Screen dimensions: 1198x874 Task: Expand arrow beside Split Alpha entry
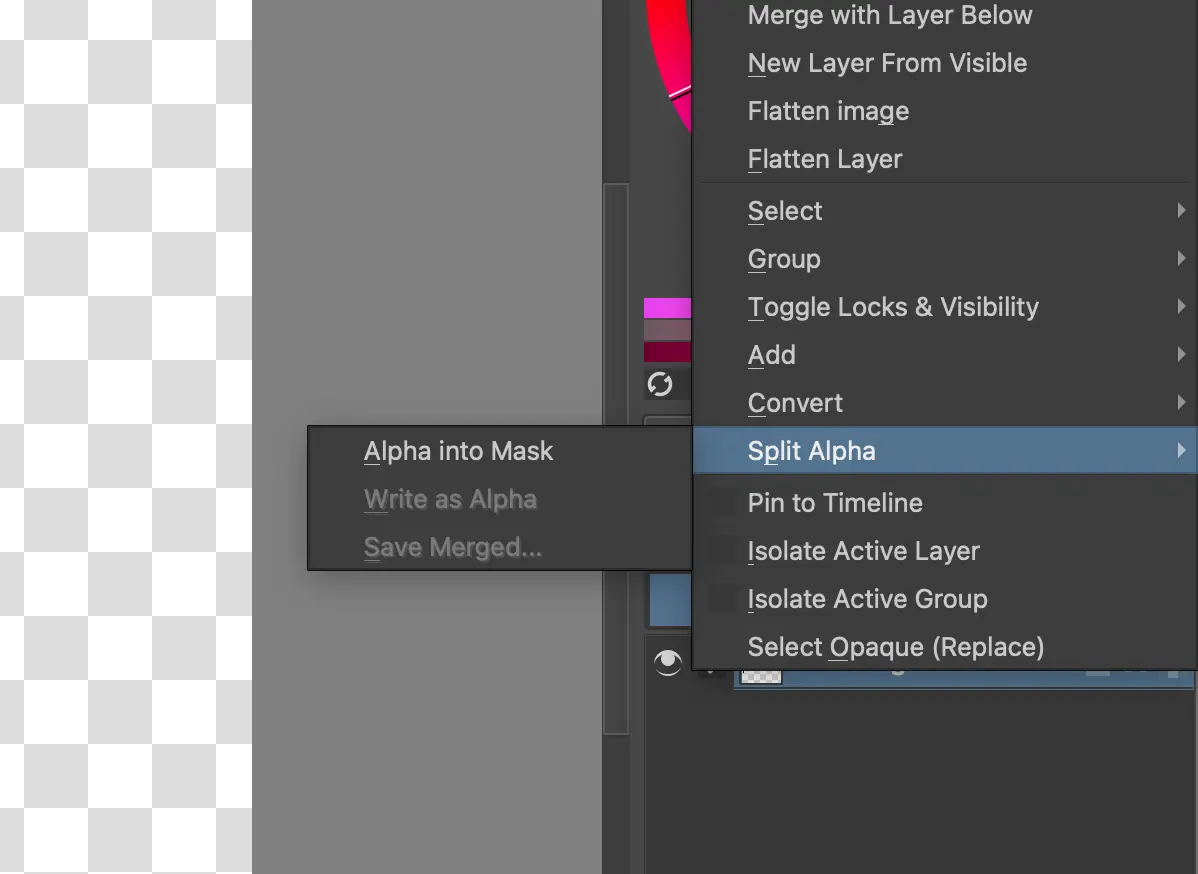pos(1181,451)
